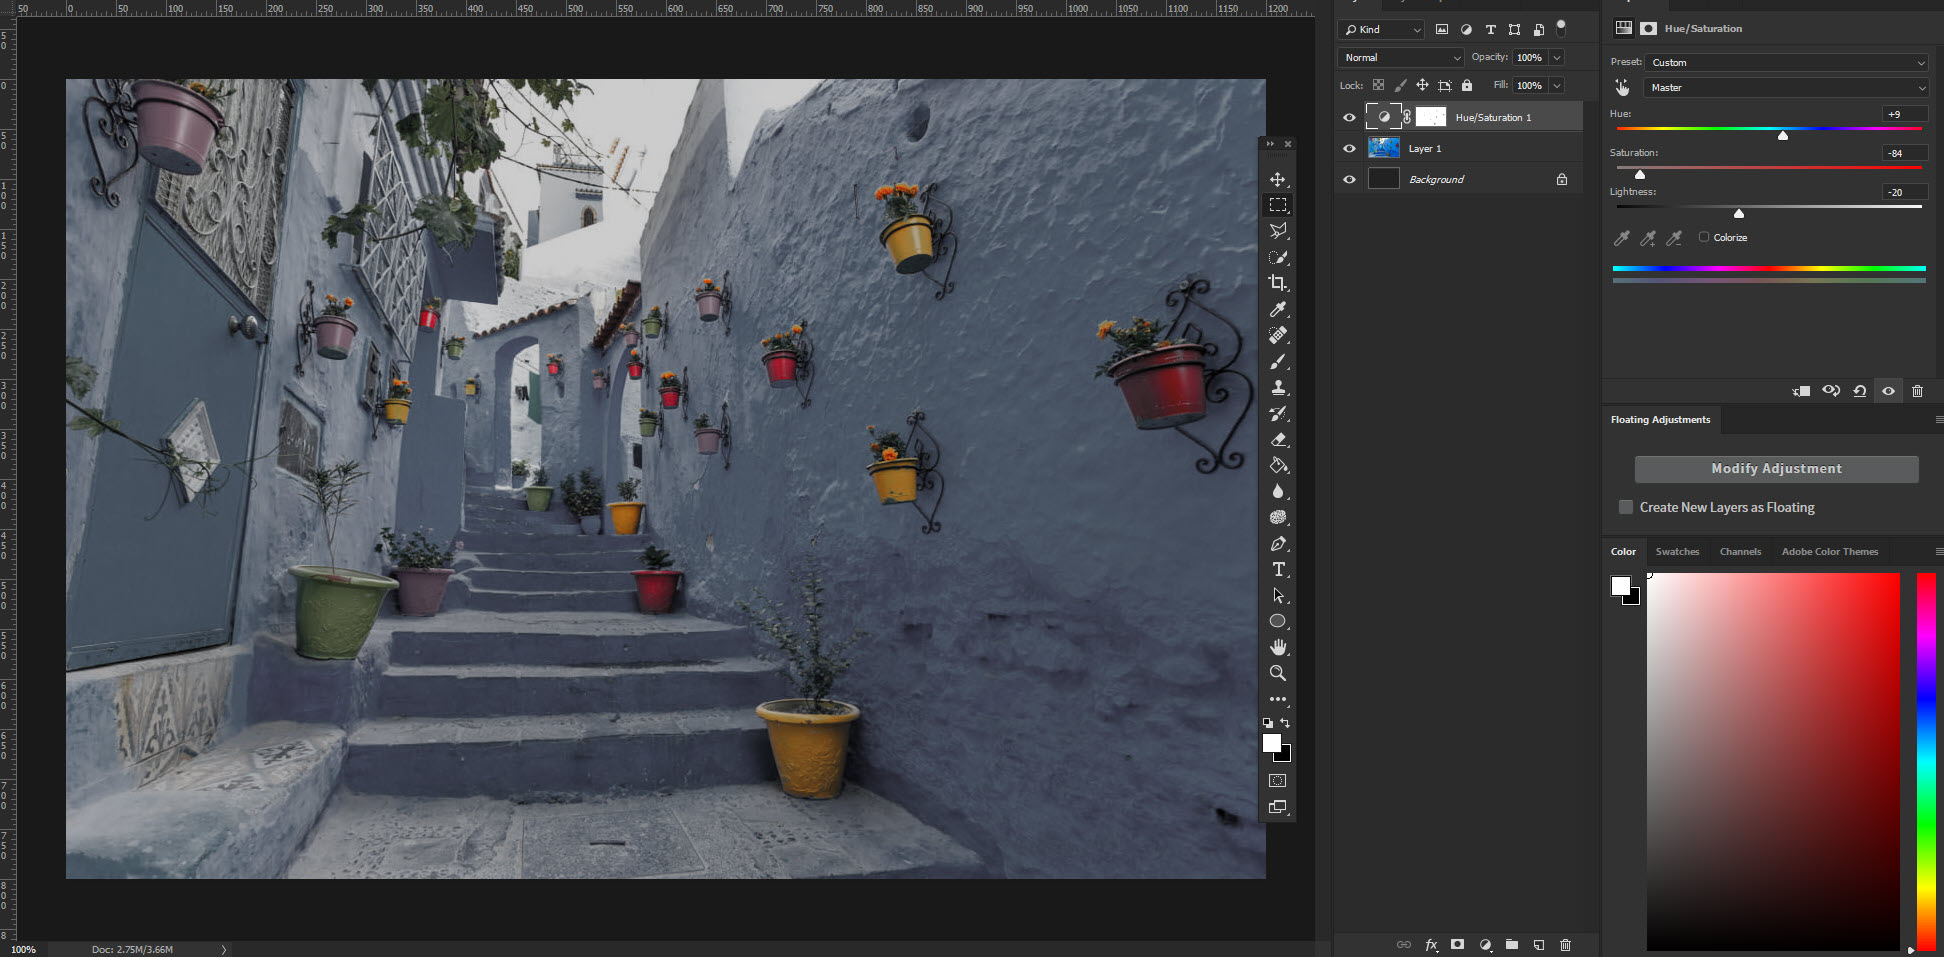This screenshot has width=1944, height=957.
Task: Reset adjustment to defaults in Properties
Action: point(1859,391)
